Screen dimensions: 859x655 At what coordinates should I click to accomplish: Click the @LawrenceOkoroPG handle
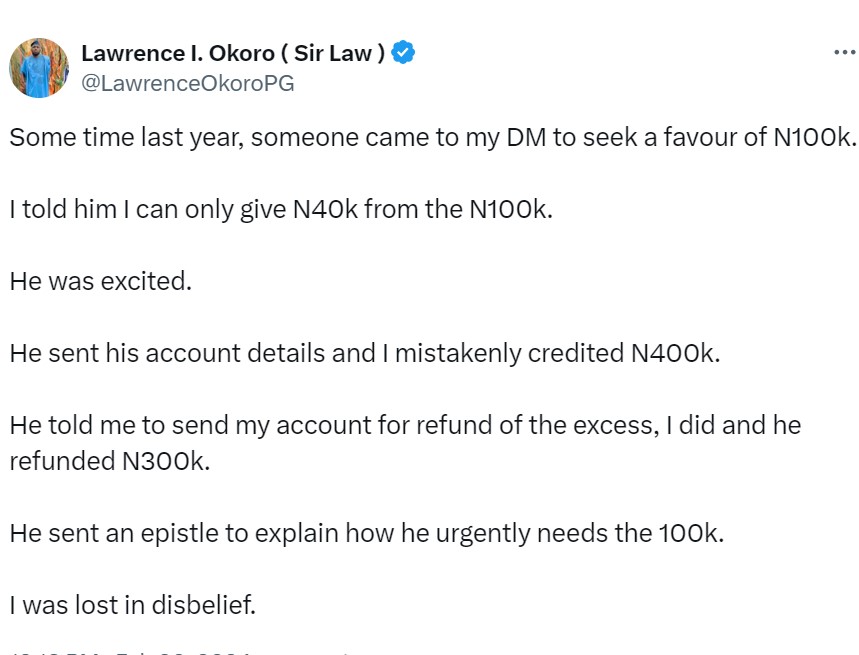tap(187, 84)
